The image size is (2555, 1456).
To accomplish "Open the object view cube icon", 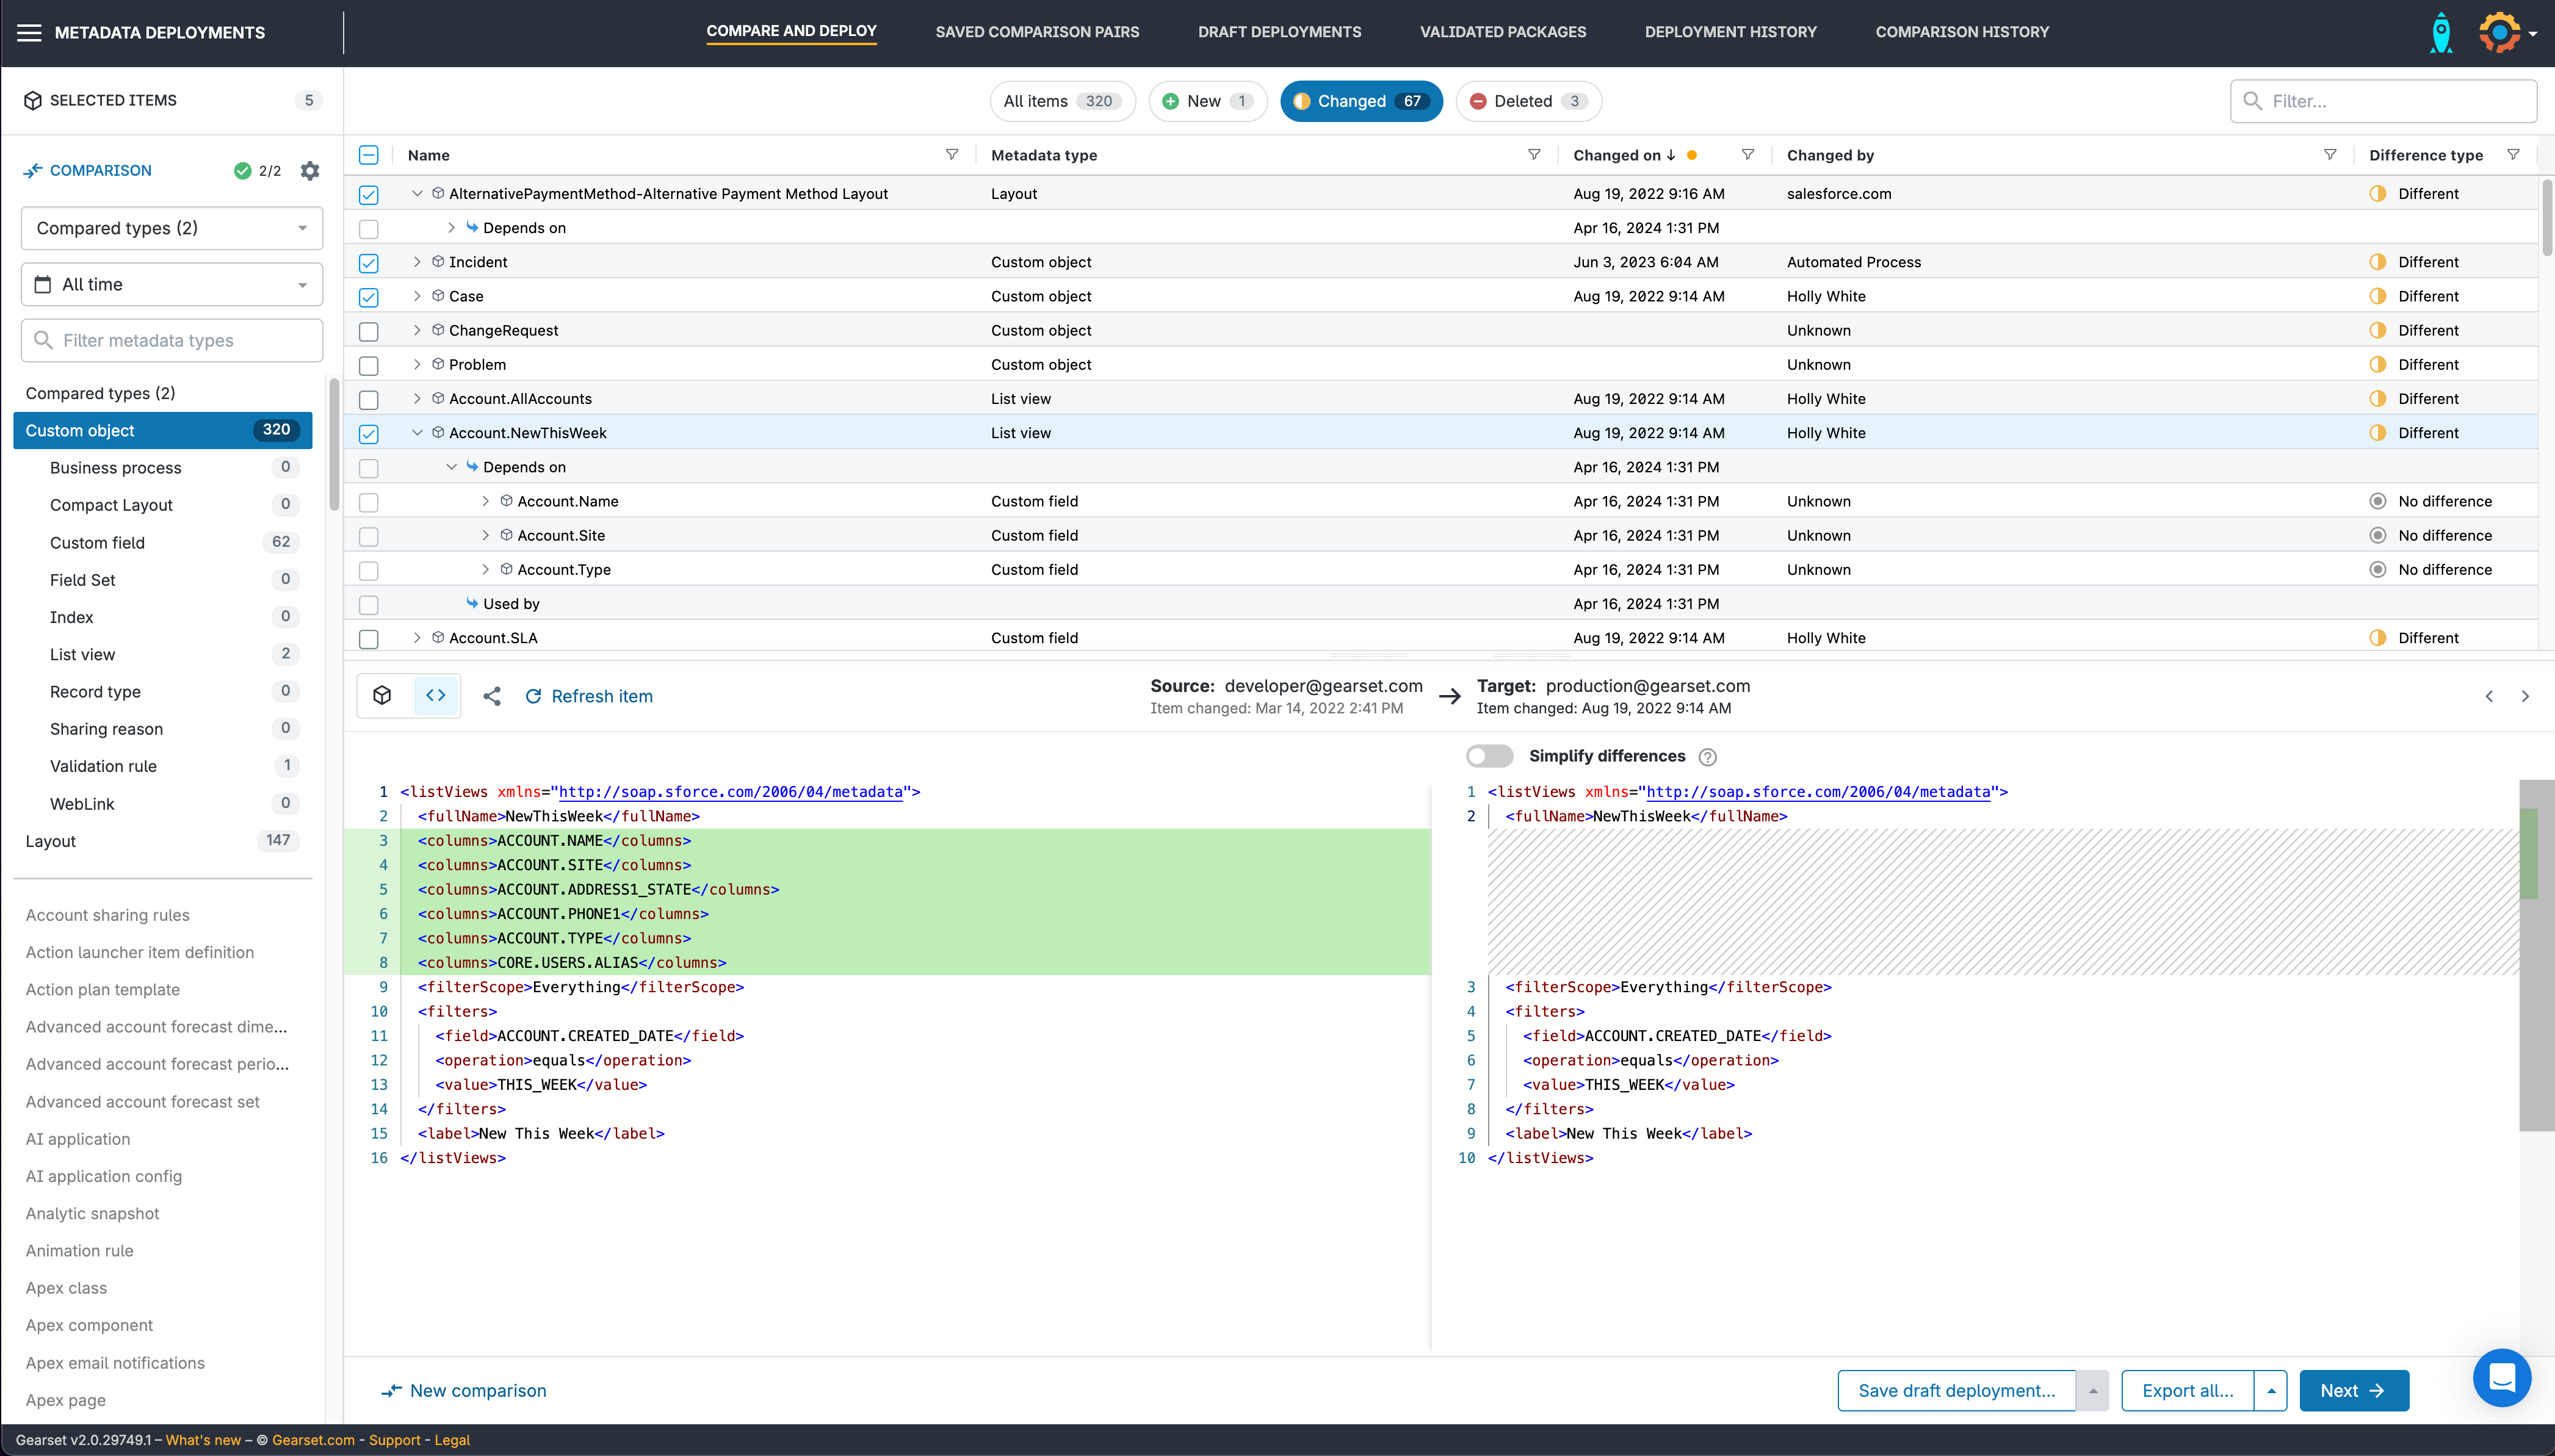I will [382, 696].
